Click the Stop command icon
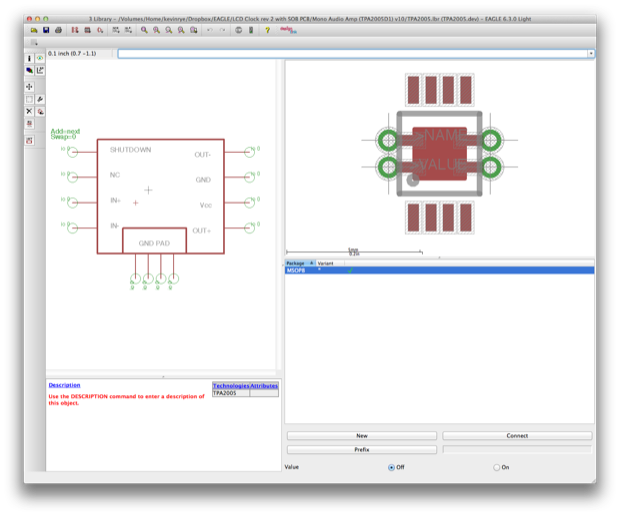The width and height of the screenshot is (620, 516). [x=238, y=30]
